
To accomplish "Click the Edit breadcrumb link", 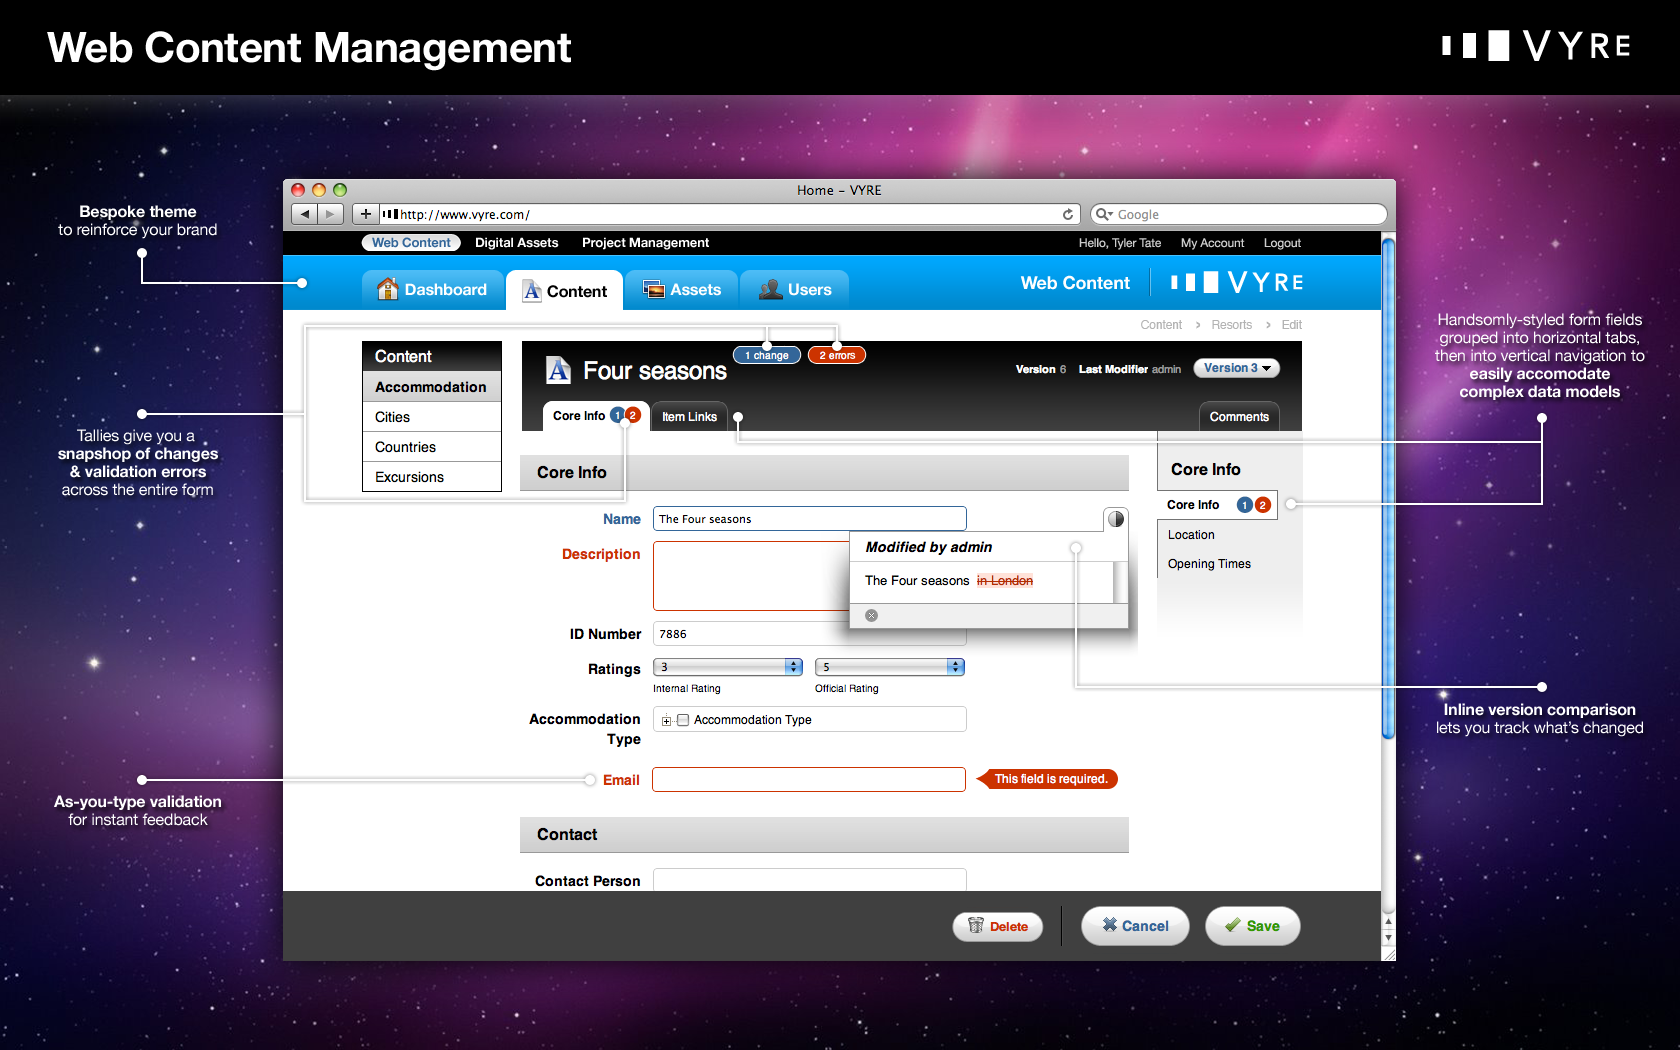I will coord(1292,325).
